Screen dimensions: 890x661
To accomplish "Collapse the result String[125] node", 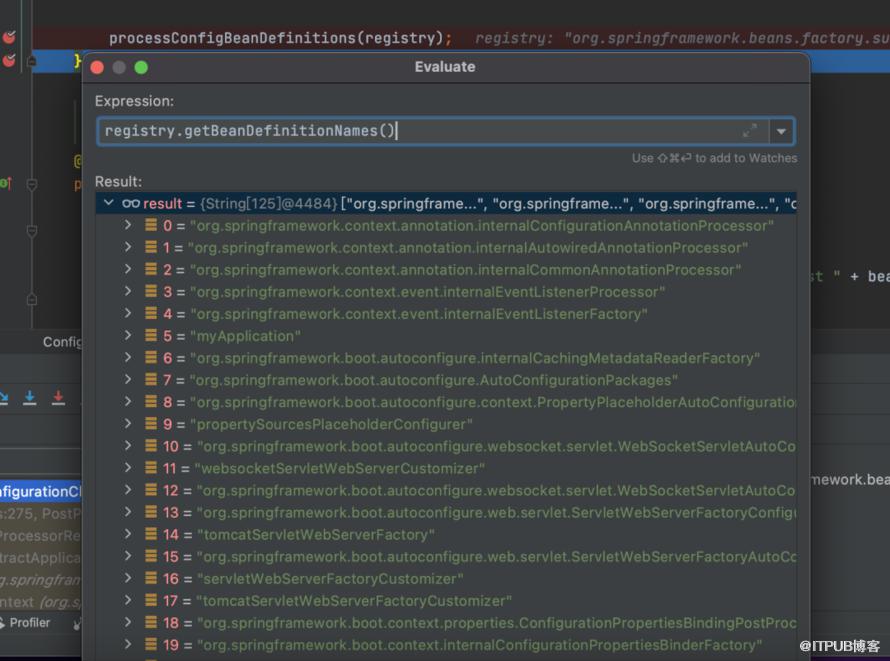I will pyautogui.click(x=108, y=203).
